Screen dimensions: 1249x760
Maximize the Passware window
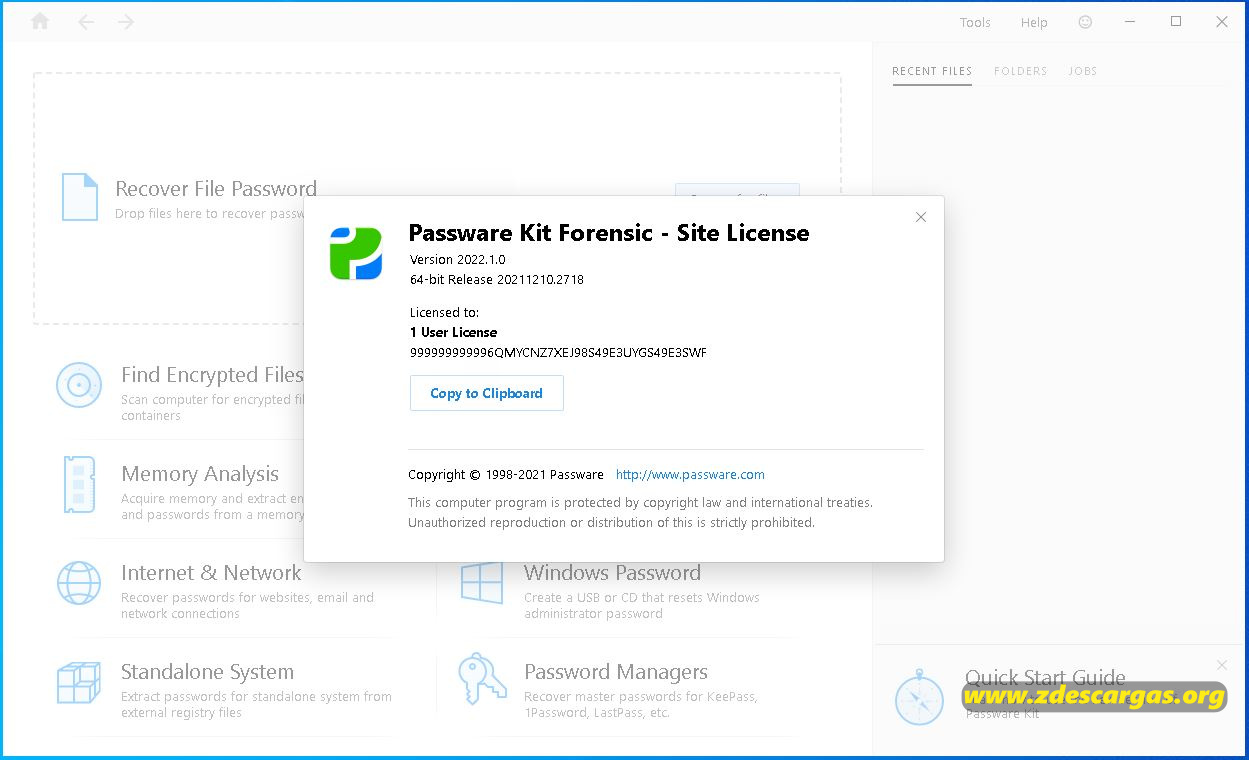pos(1176,21)
